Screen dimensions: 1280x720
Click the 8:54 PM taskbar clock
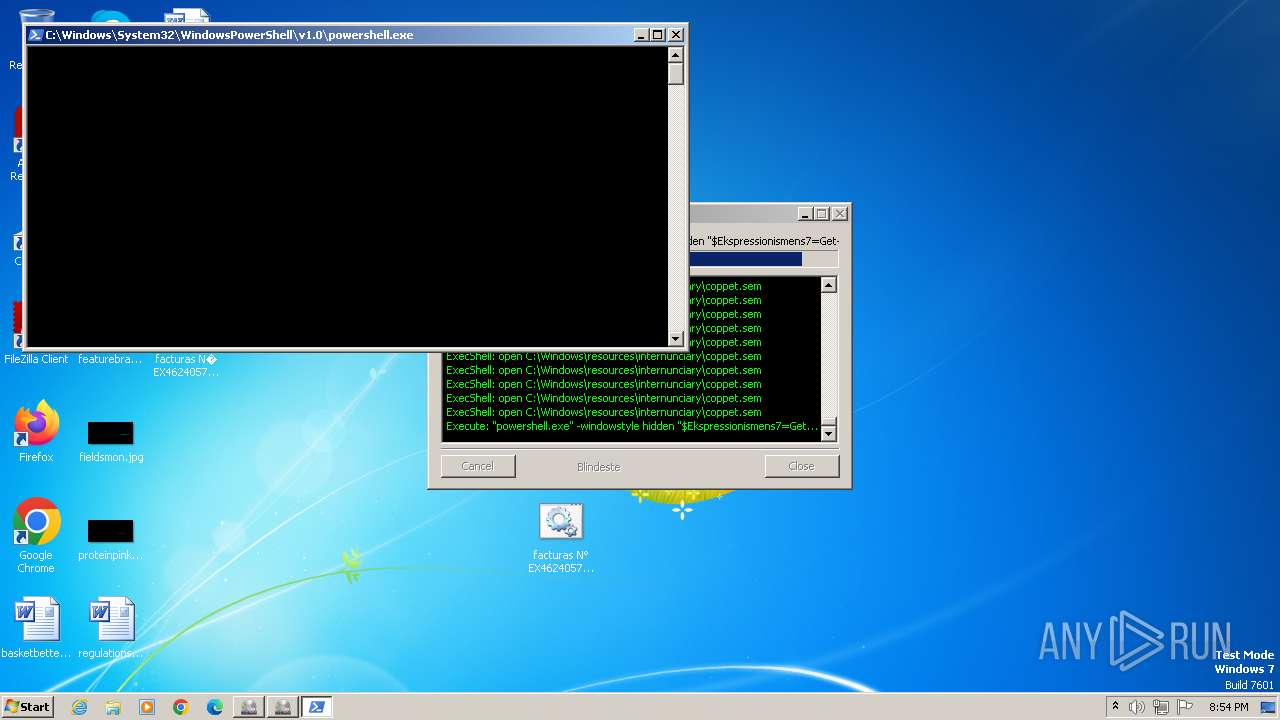(x=1228, y=707)
